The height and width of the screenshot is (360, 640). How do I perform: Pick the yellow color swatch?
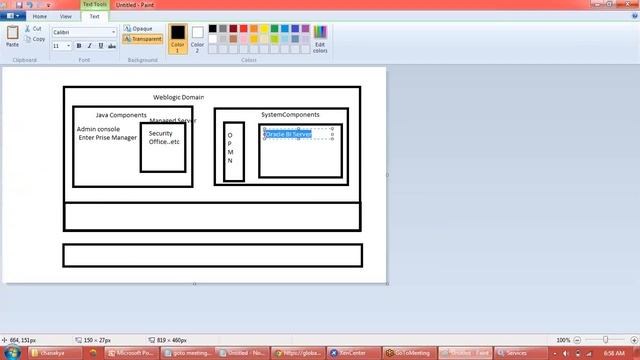pyautogui.click(x=264, y=29)
